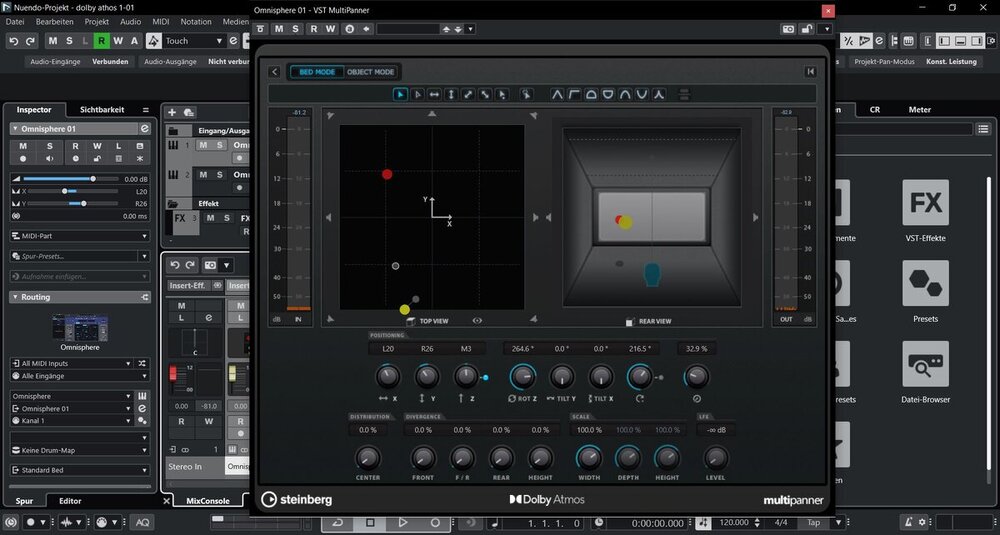
Task: Open Datei-Browser in media panel
Action: (925, 372)
